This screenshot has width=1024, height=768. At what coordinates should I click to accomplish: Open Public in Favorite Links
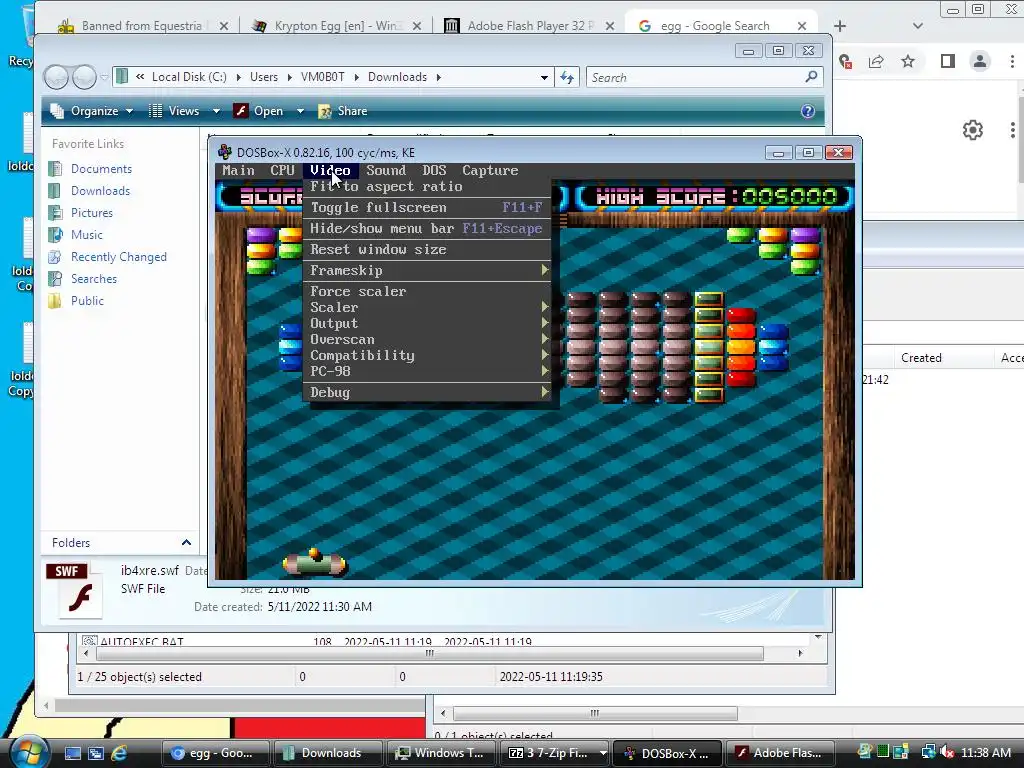88,300
